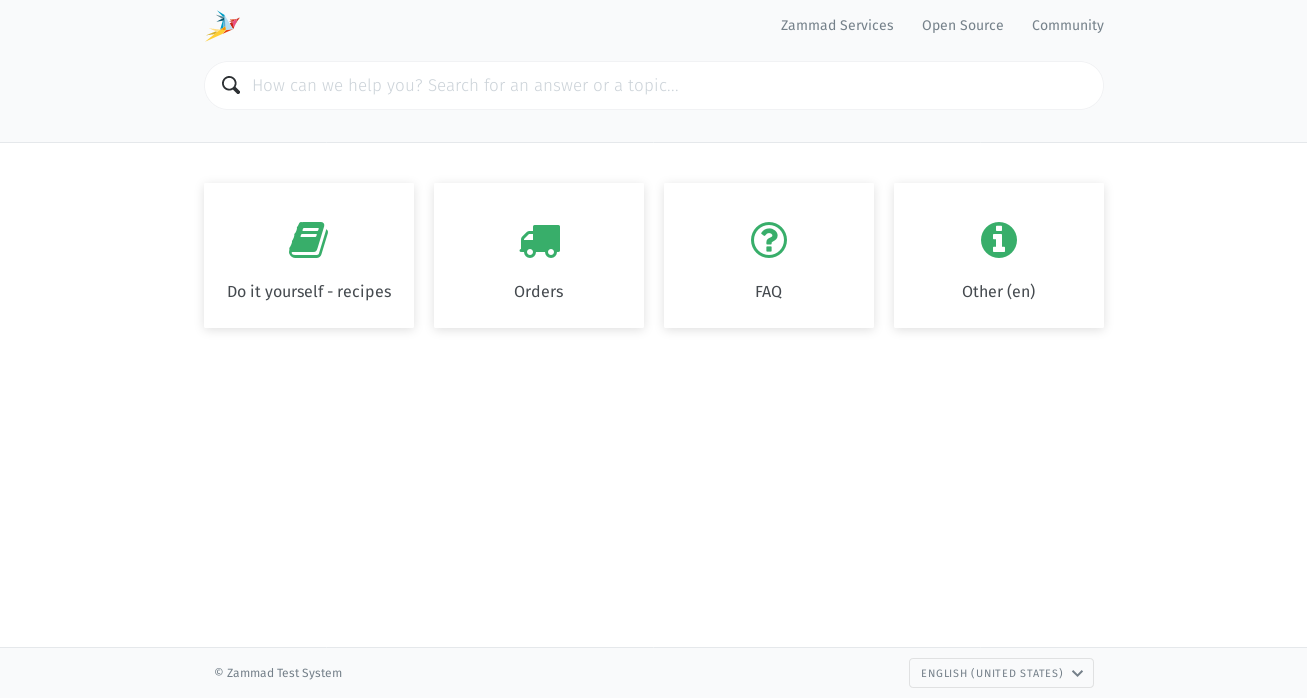This screenshot has width=1307, height=698.
Task: Select the green info symbol in the Other card
Action: (998, 240)
